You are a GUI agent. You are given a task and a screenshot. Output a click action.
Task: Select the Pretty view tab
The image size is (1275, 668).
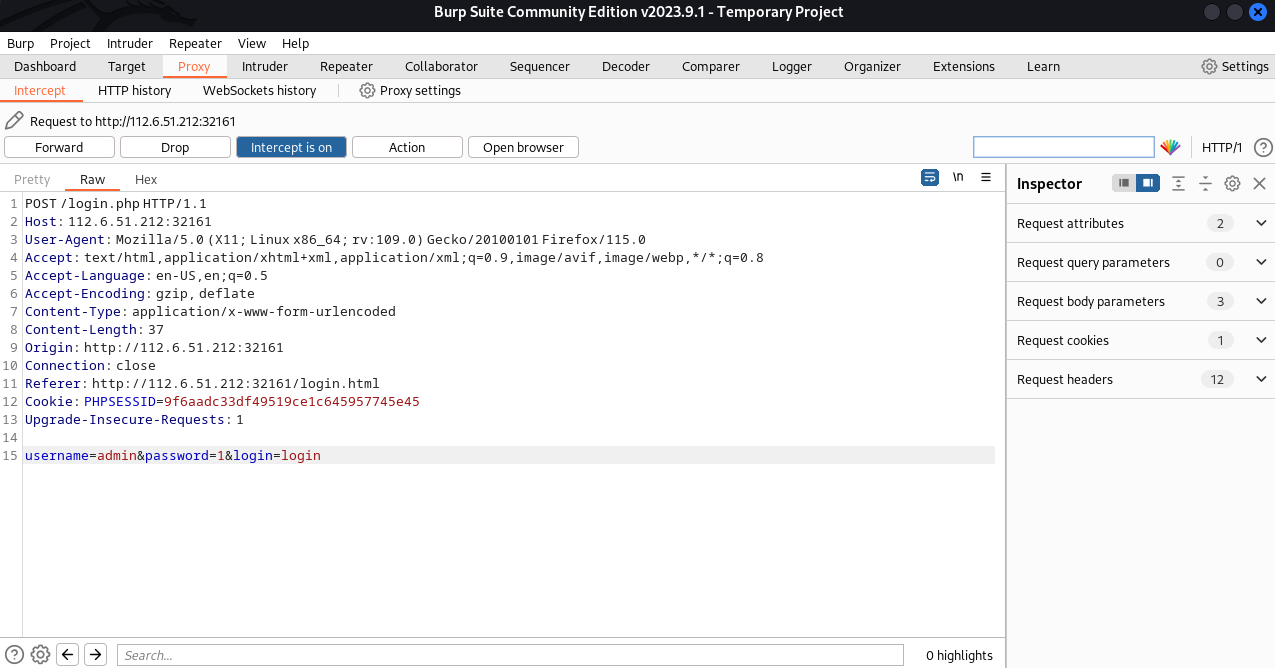(32, 179)
